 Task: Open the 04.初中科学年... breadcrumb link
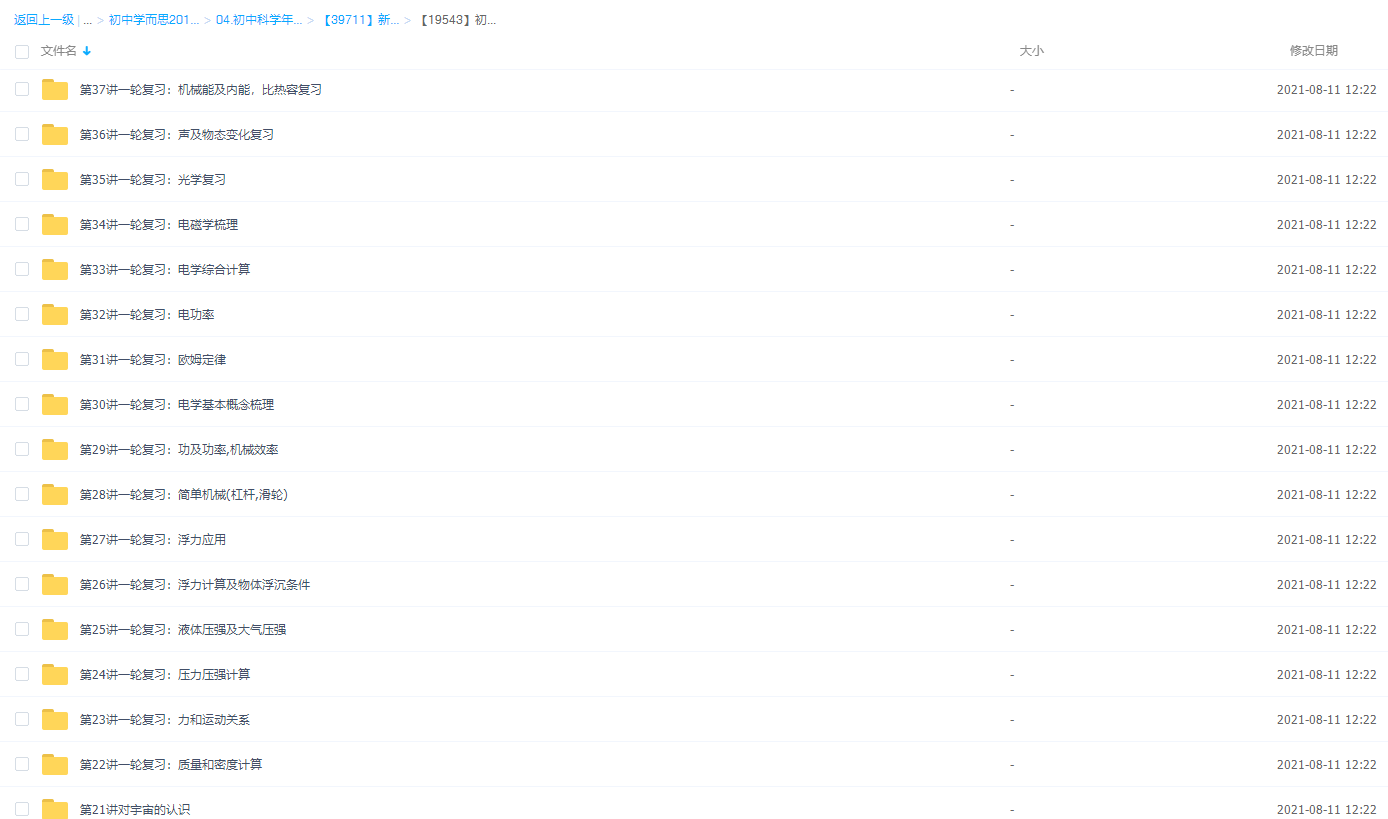[259, 20]
